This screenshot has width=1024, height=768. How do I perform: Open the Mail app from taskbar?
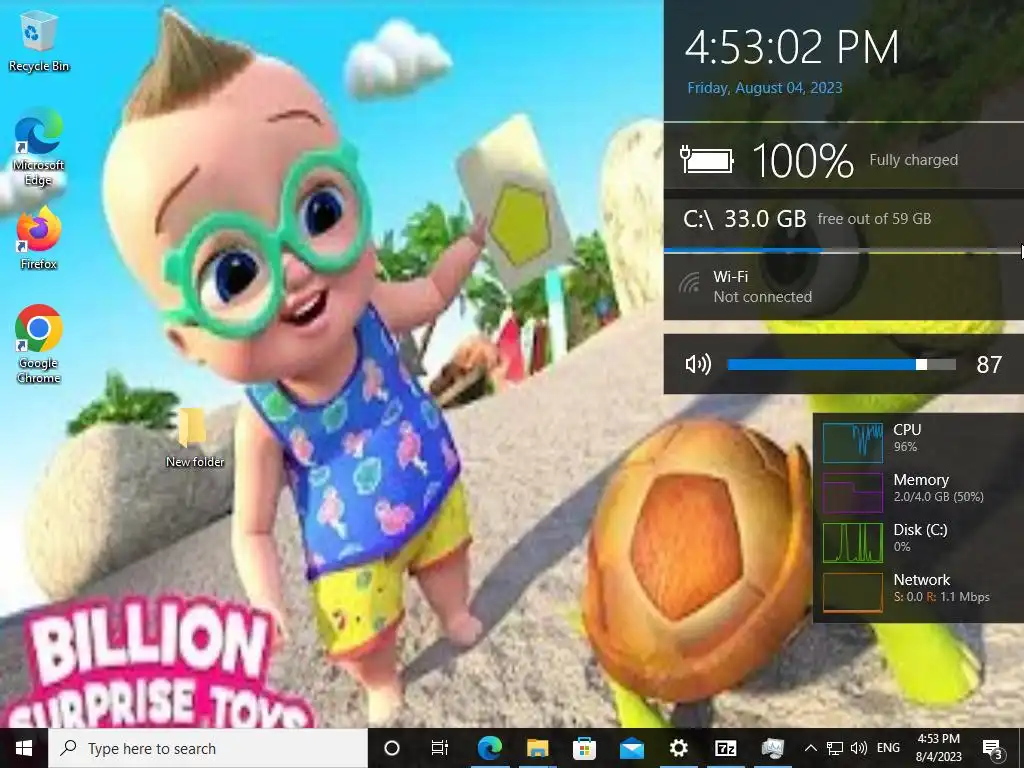point(632,748)
